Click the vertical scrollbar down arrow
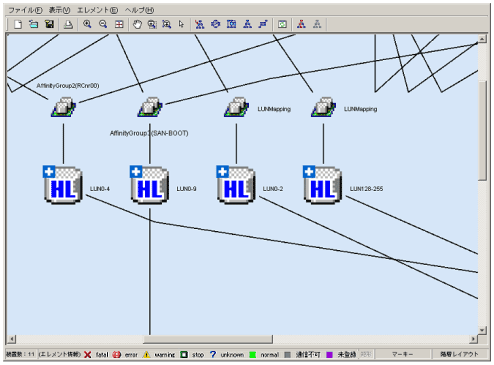Image resolution: width=494 pixels, height=365 pixels. pyautogui.click(x=482, y=330)
